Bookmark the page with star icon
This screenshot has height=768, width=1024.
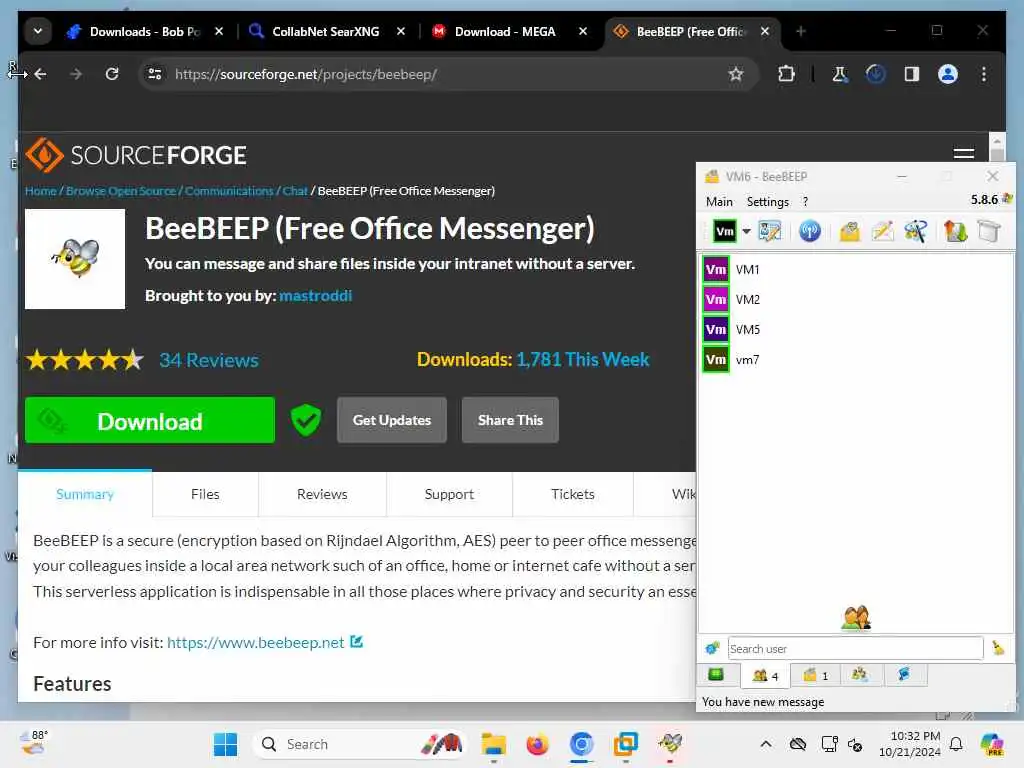click(736, 74)
